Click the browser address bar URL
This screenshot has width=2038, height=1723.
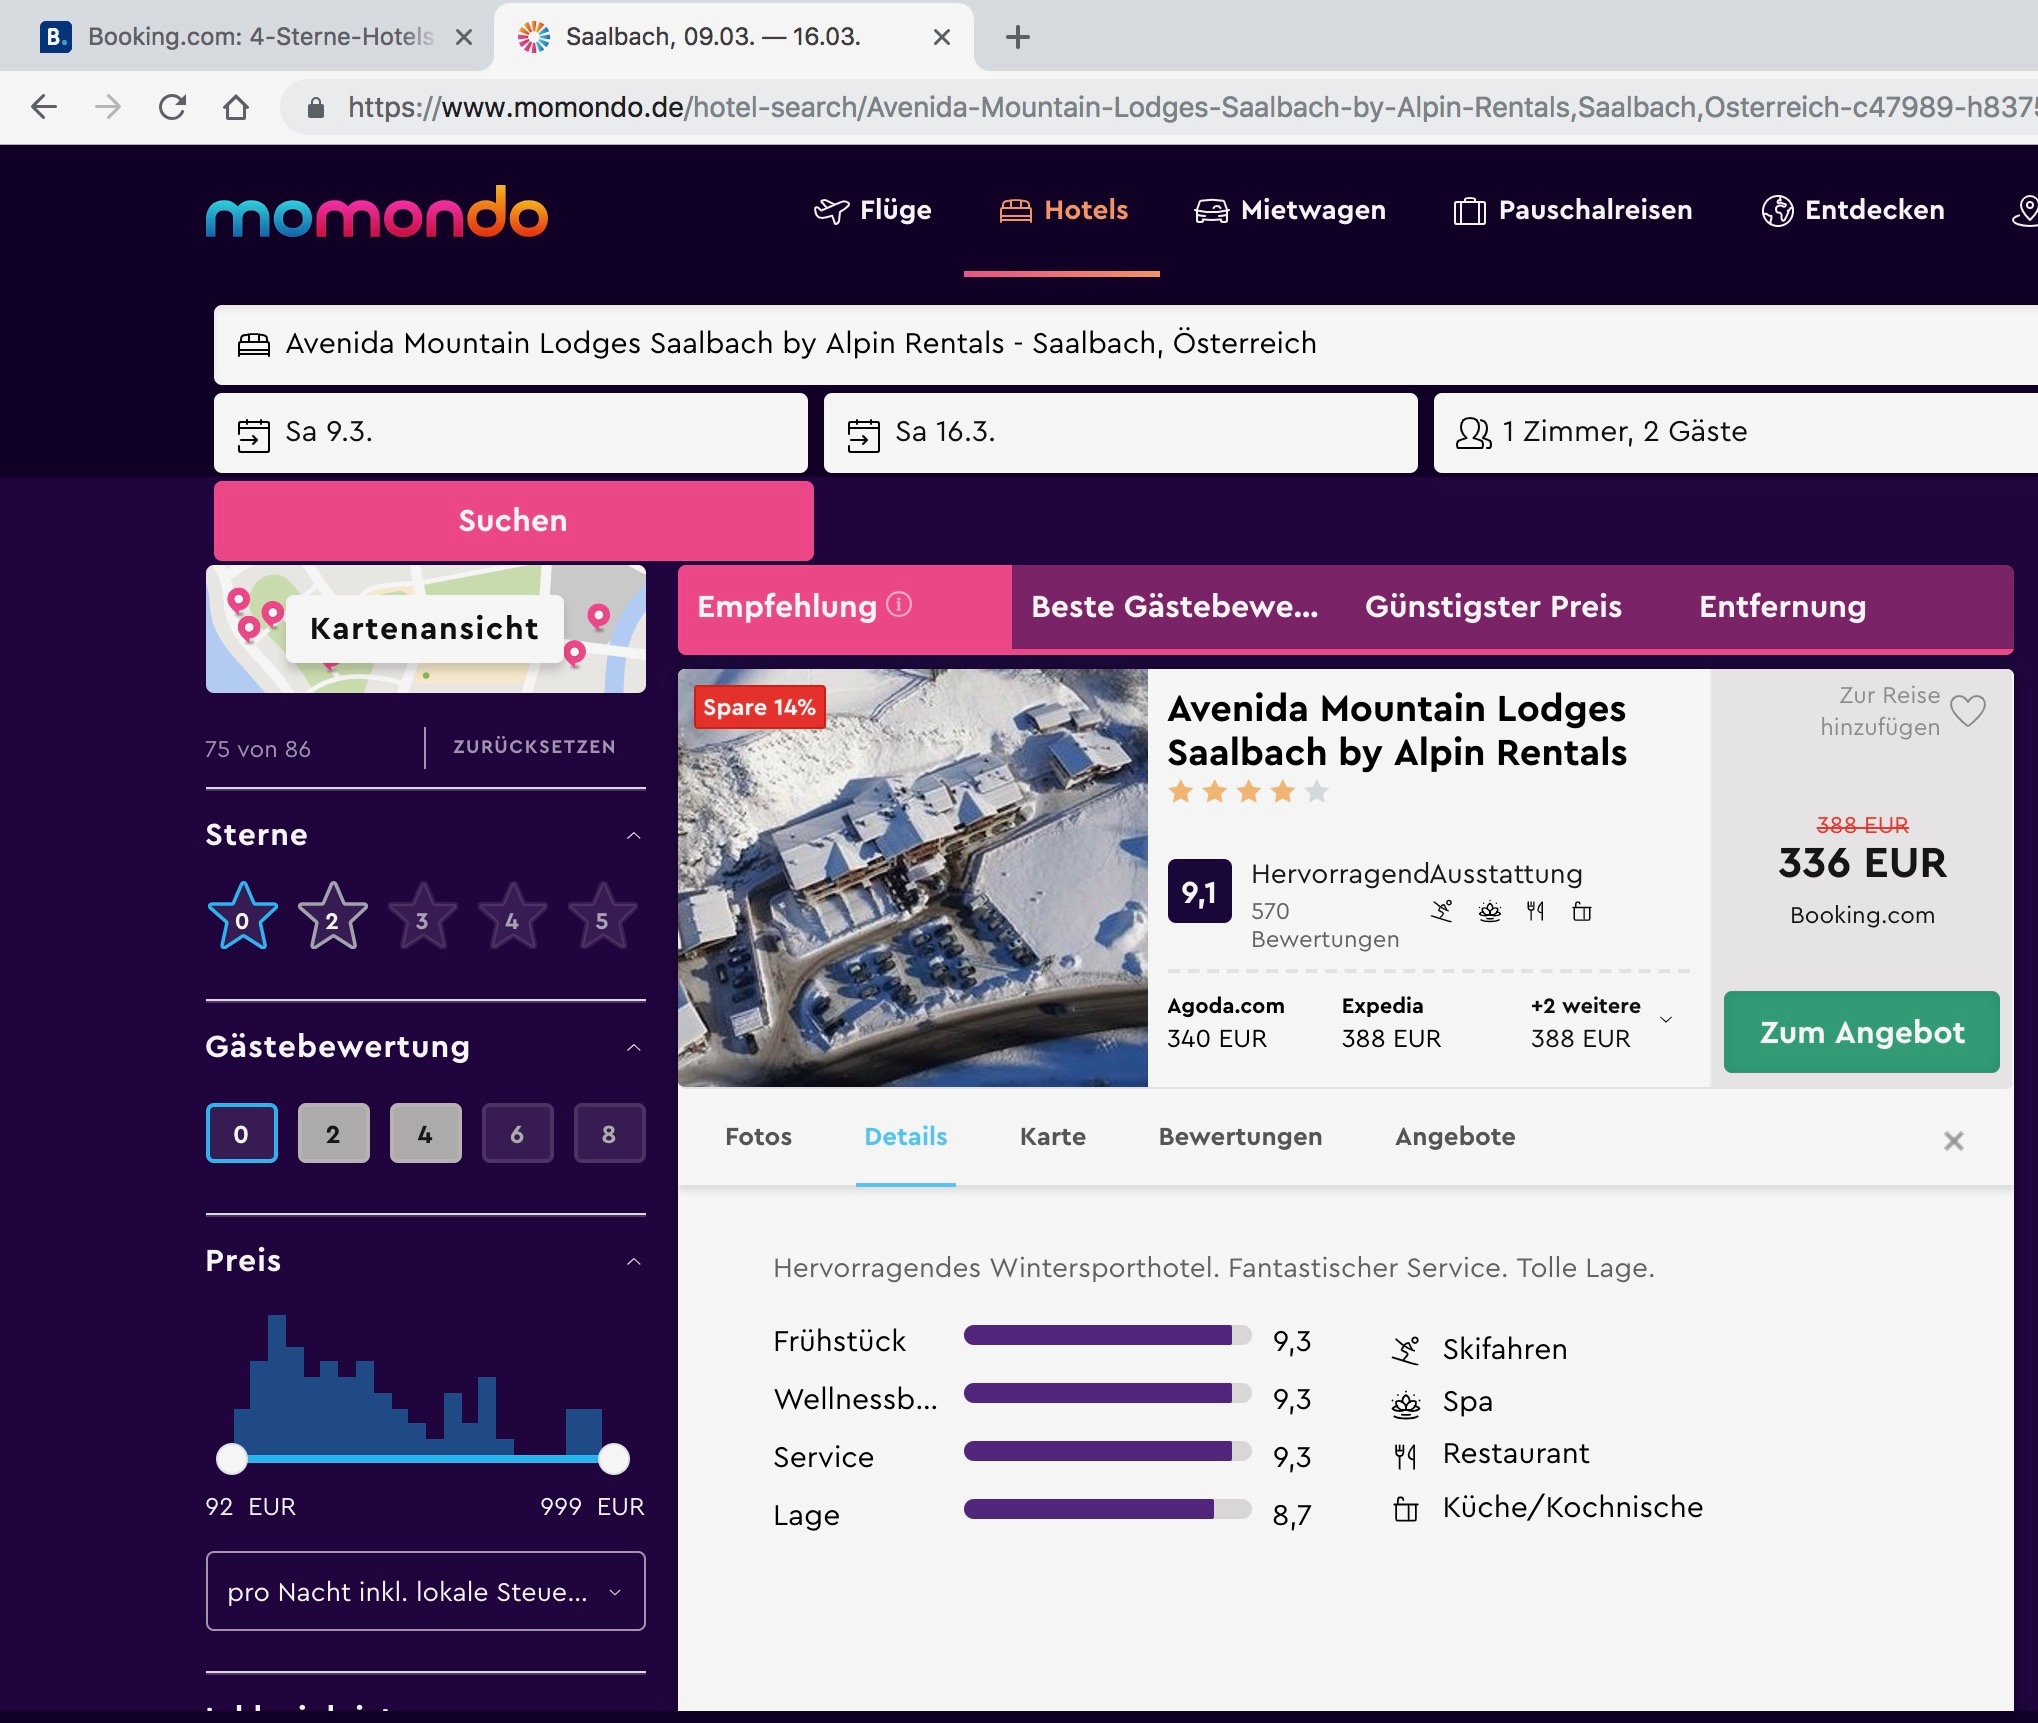1190,107
